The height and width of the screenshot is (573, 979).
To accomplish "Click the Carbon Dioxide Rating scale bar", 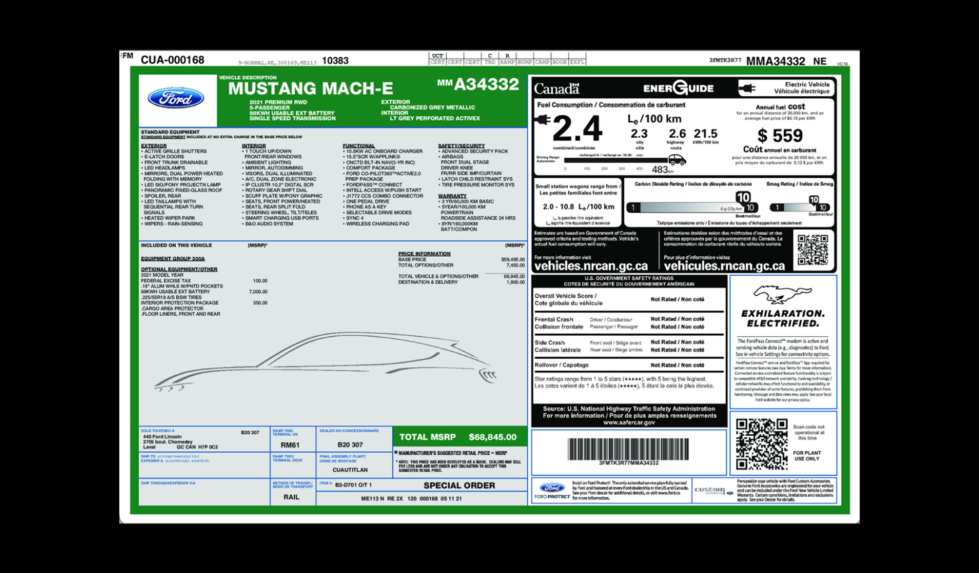I will [x=693, y=207].
